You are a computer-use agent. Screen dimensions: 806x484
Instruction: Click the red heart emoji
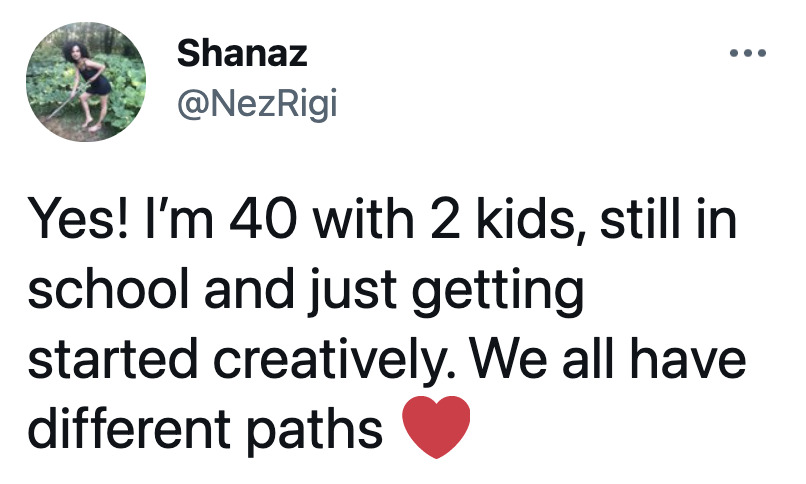(x=436, y=427)
